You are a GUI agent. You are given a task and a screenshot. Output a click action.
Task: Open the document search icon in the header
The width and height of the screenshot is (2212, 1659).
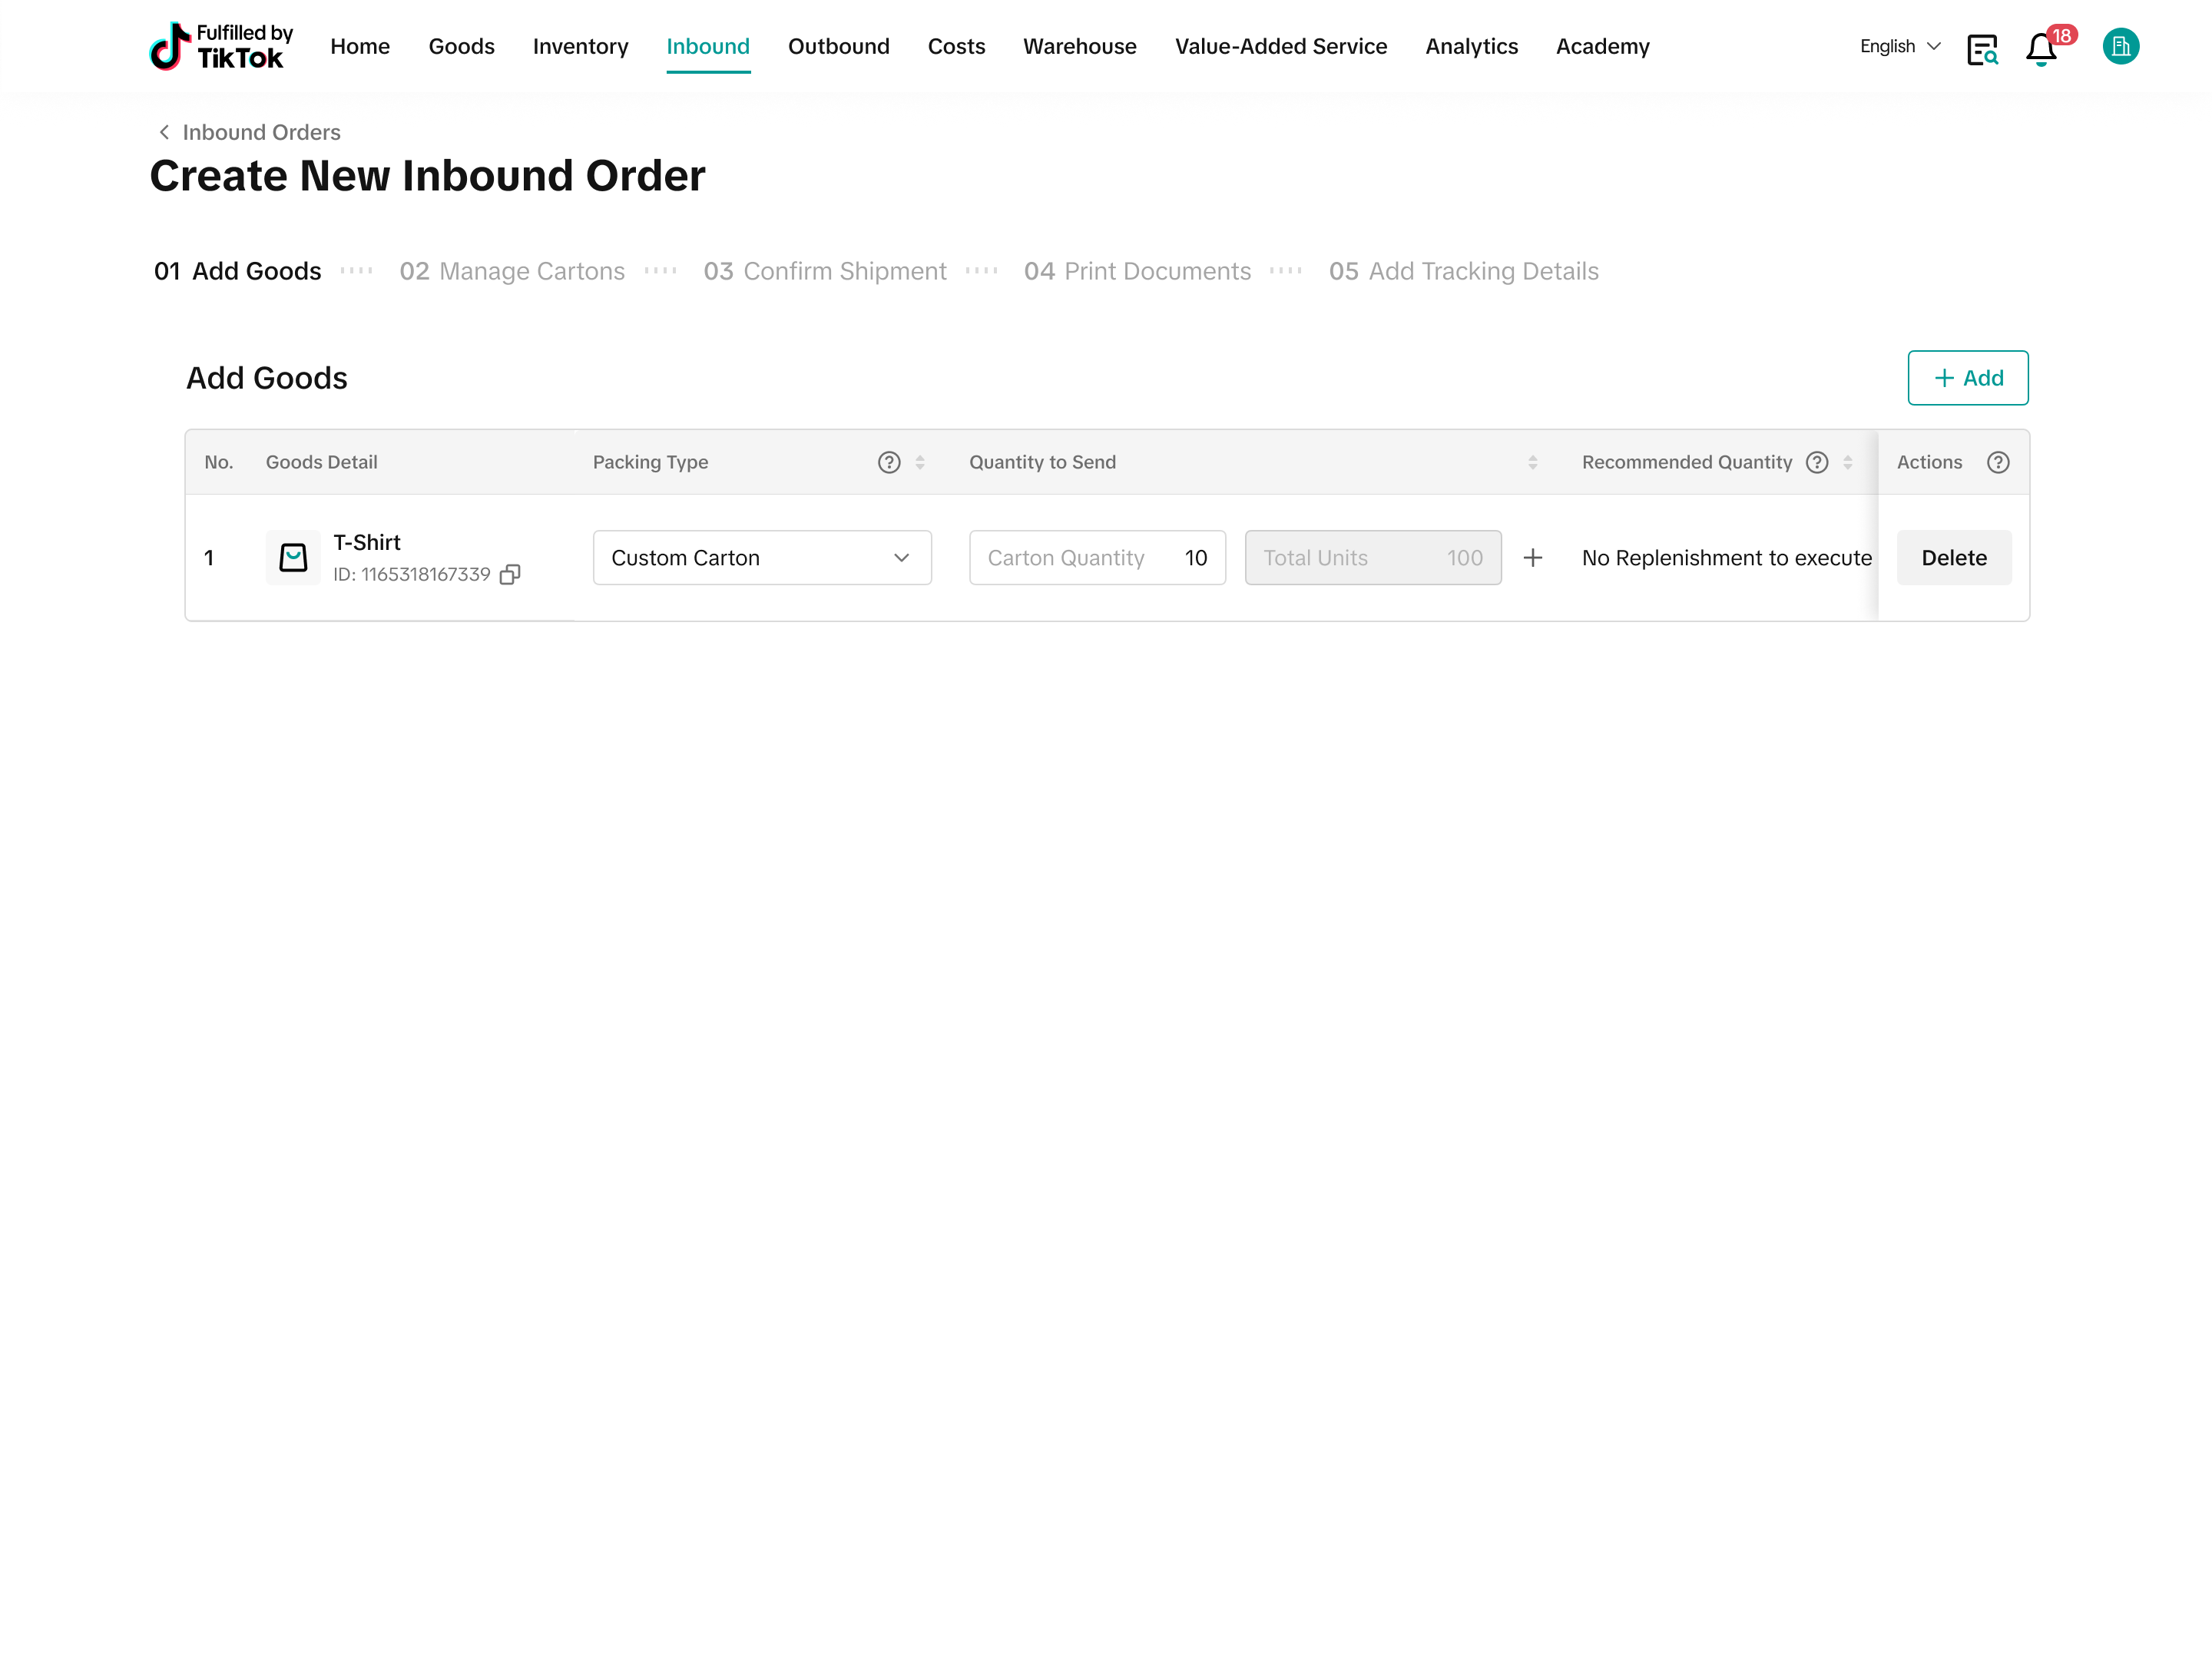(x=1982, y=48)
